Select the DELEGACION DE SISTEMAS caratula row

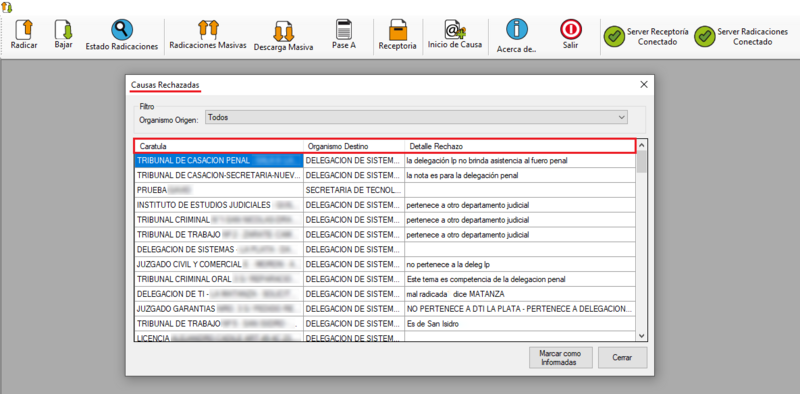click(219, 250)
